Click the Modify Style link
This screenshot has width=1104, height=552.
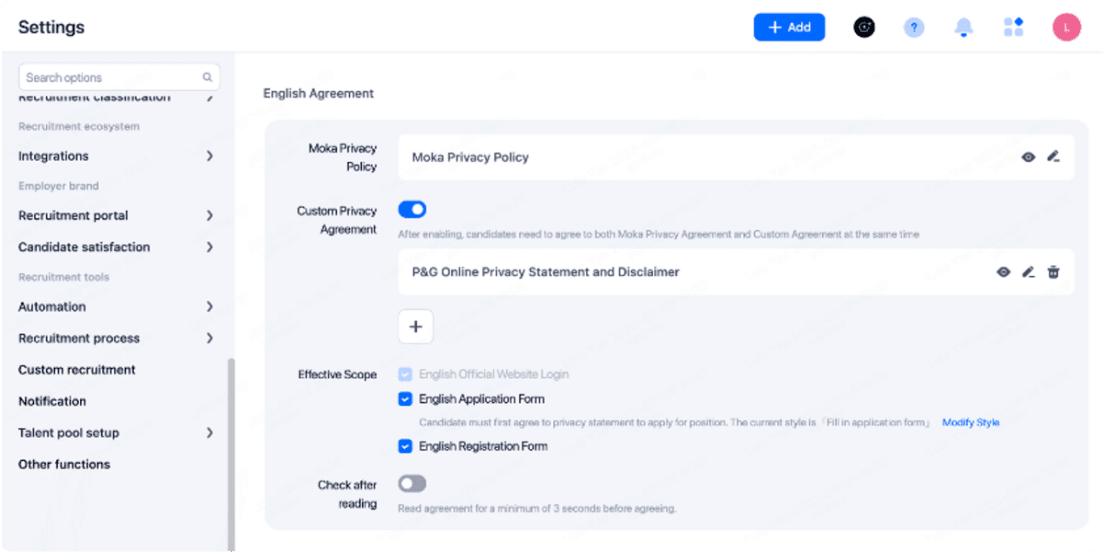970,423
